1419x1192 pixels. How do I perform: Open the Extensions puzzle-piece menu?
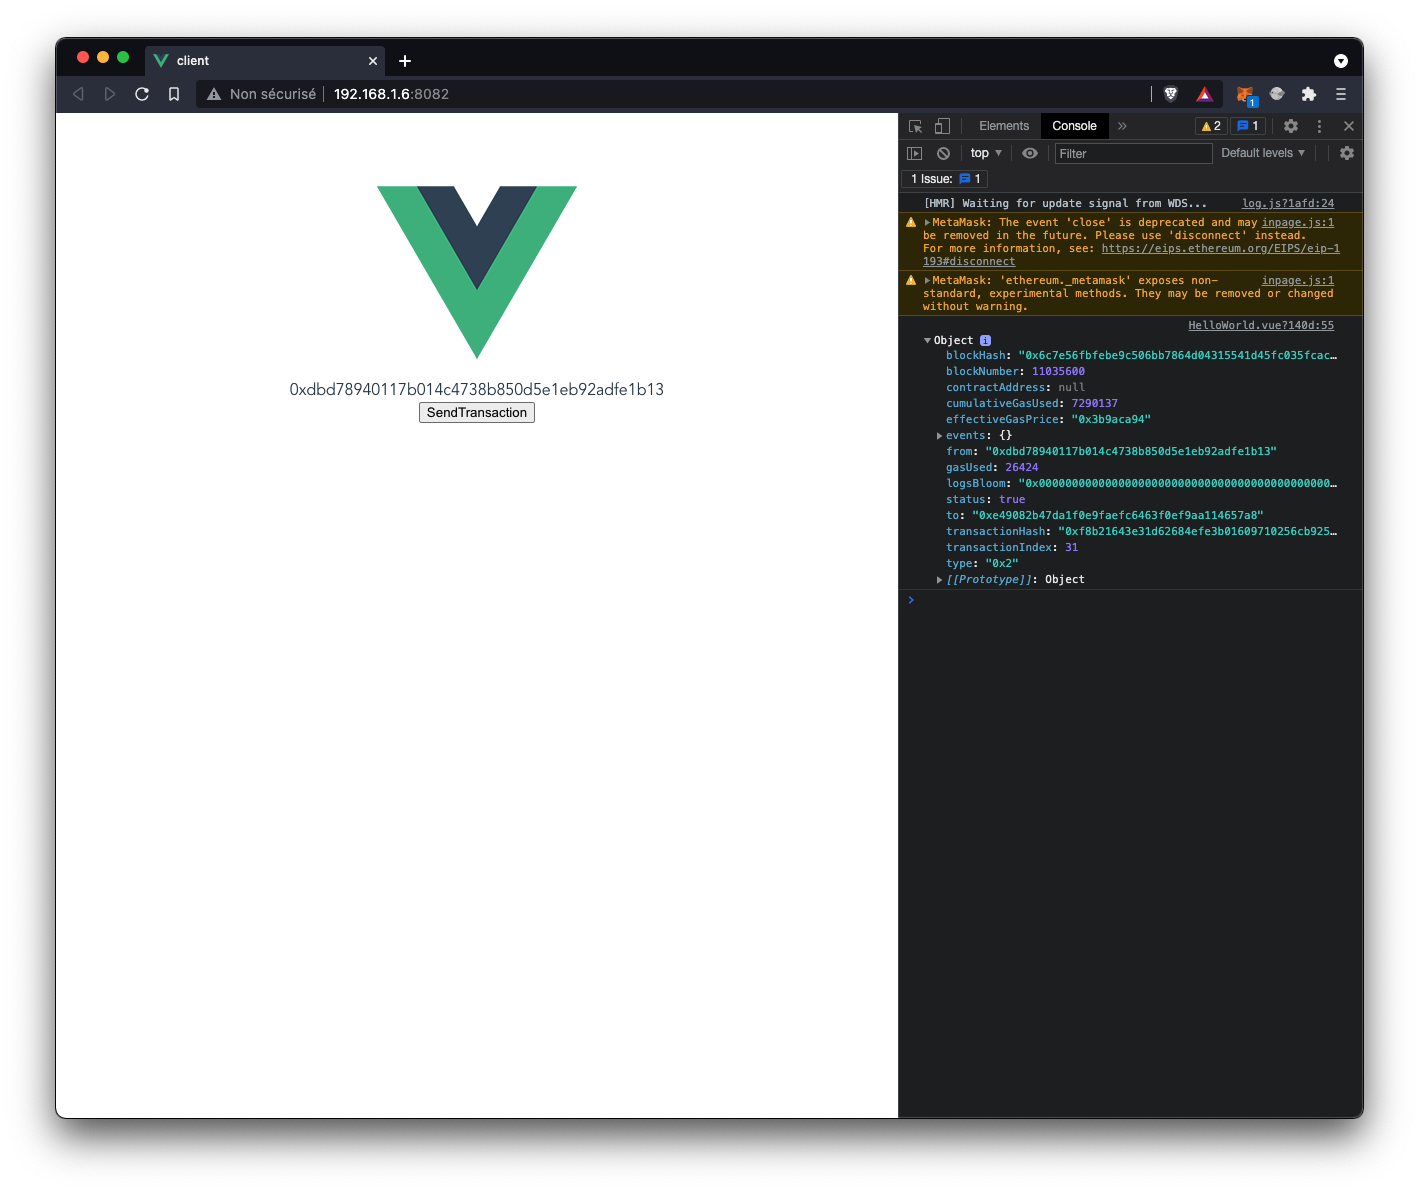click(x=1309, y=94)
